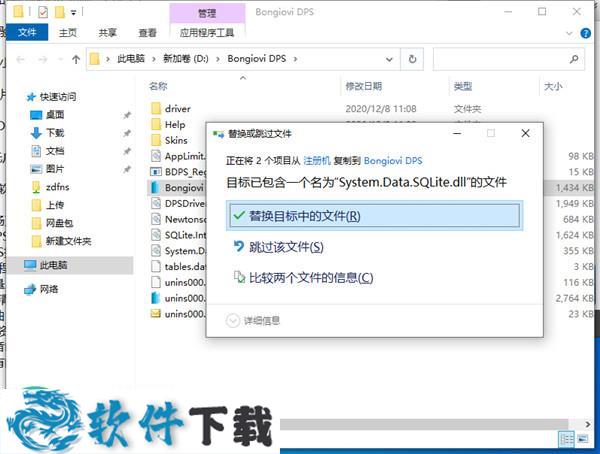
Task: Choose 替换目标中的文件(R)
Action: (374, 216)
